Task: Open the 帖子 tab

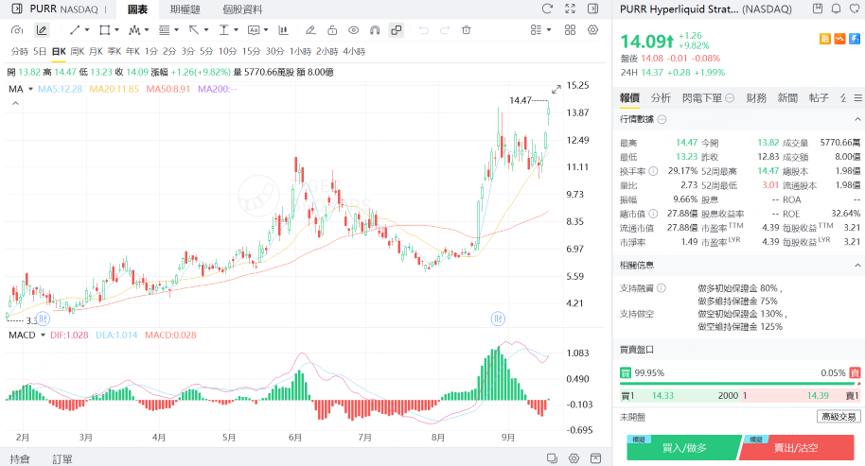Action: coord(819,98)
